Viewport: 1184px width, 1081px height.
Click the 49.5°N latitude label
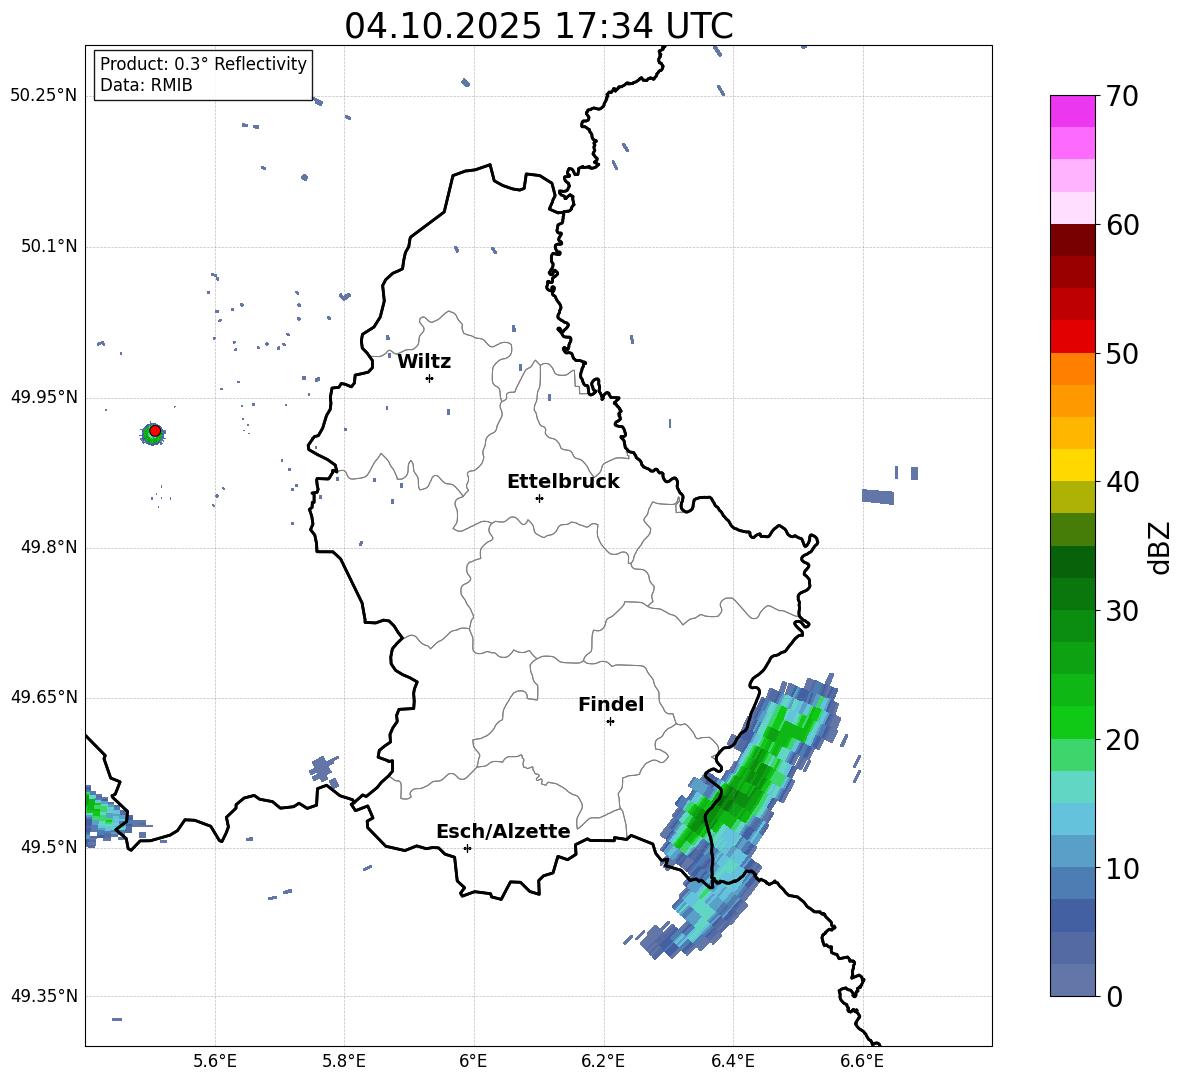(x=49, y=847)
